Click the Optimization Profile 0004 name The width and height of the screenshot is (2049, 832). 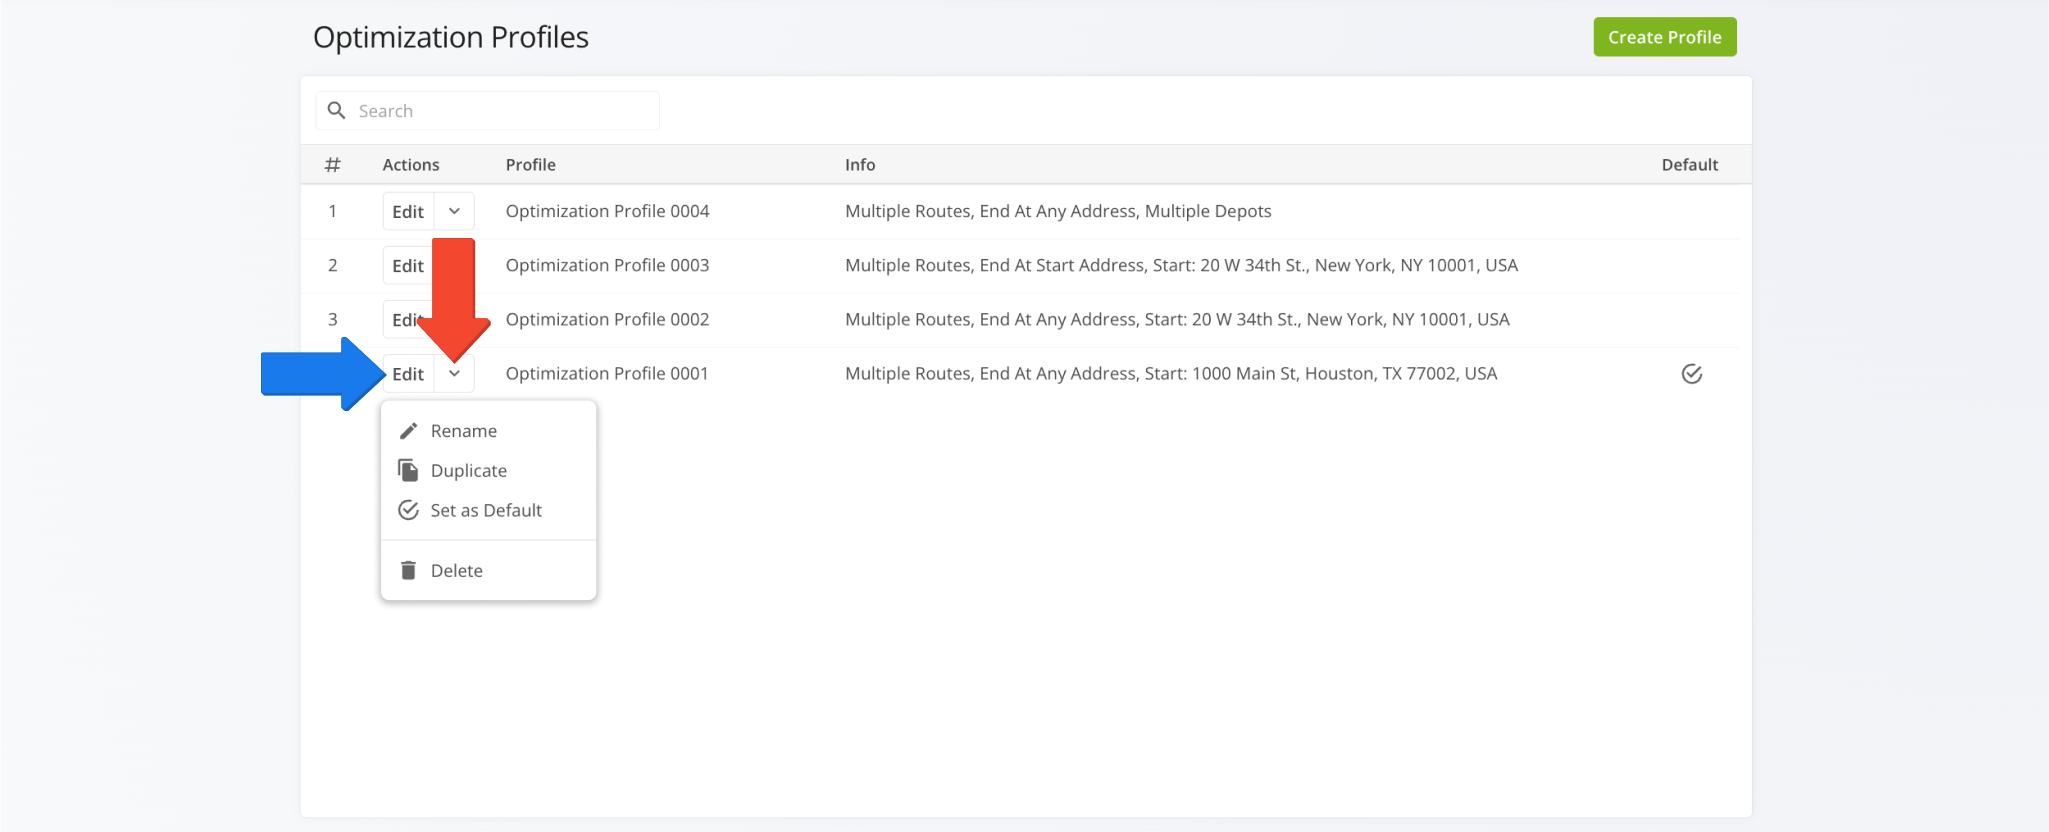(607, 211)
